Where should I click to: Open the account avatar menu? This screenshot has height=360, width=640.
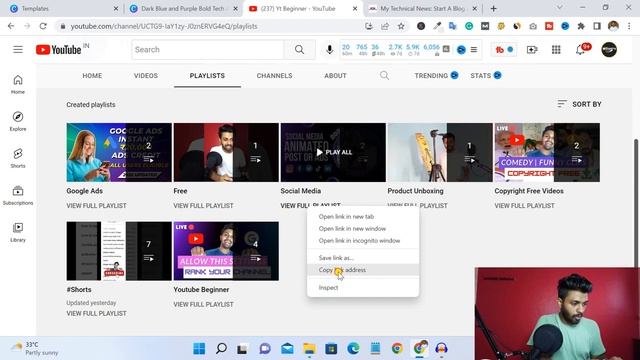click(609, 50)
